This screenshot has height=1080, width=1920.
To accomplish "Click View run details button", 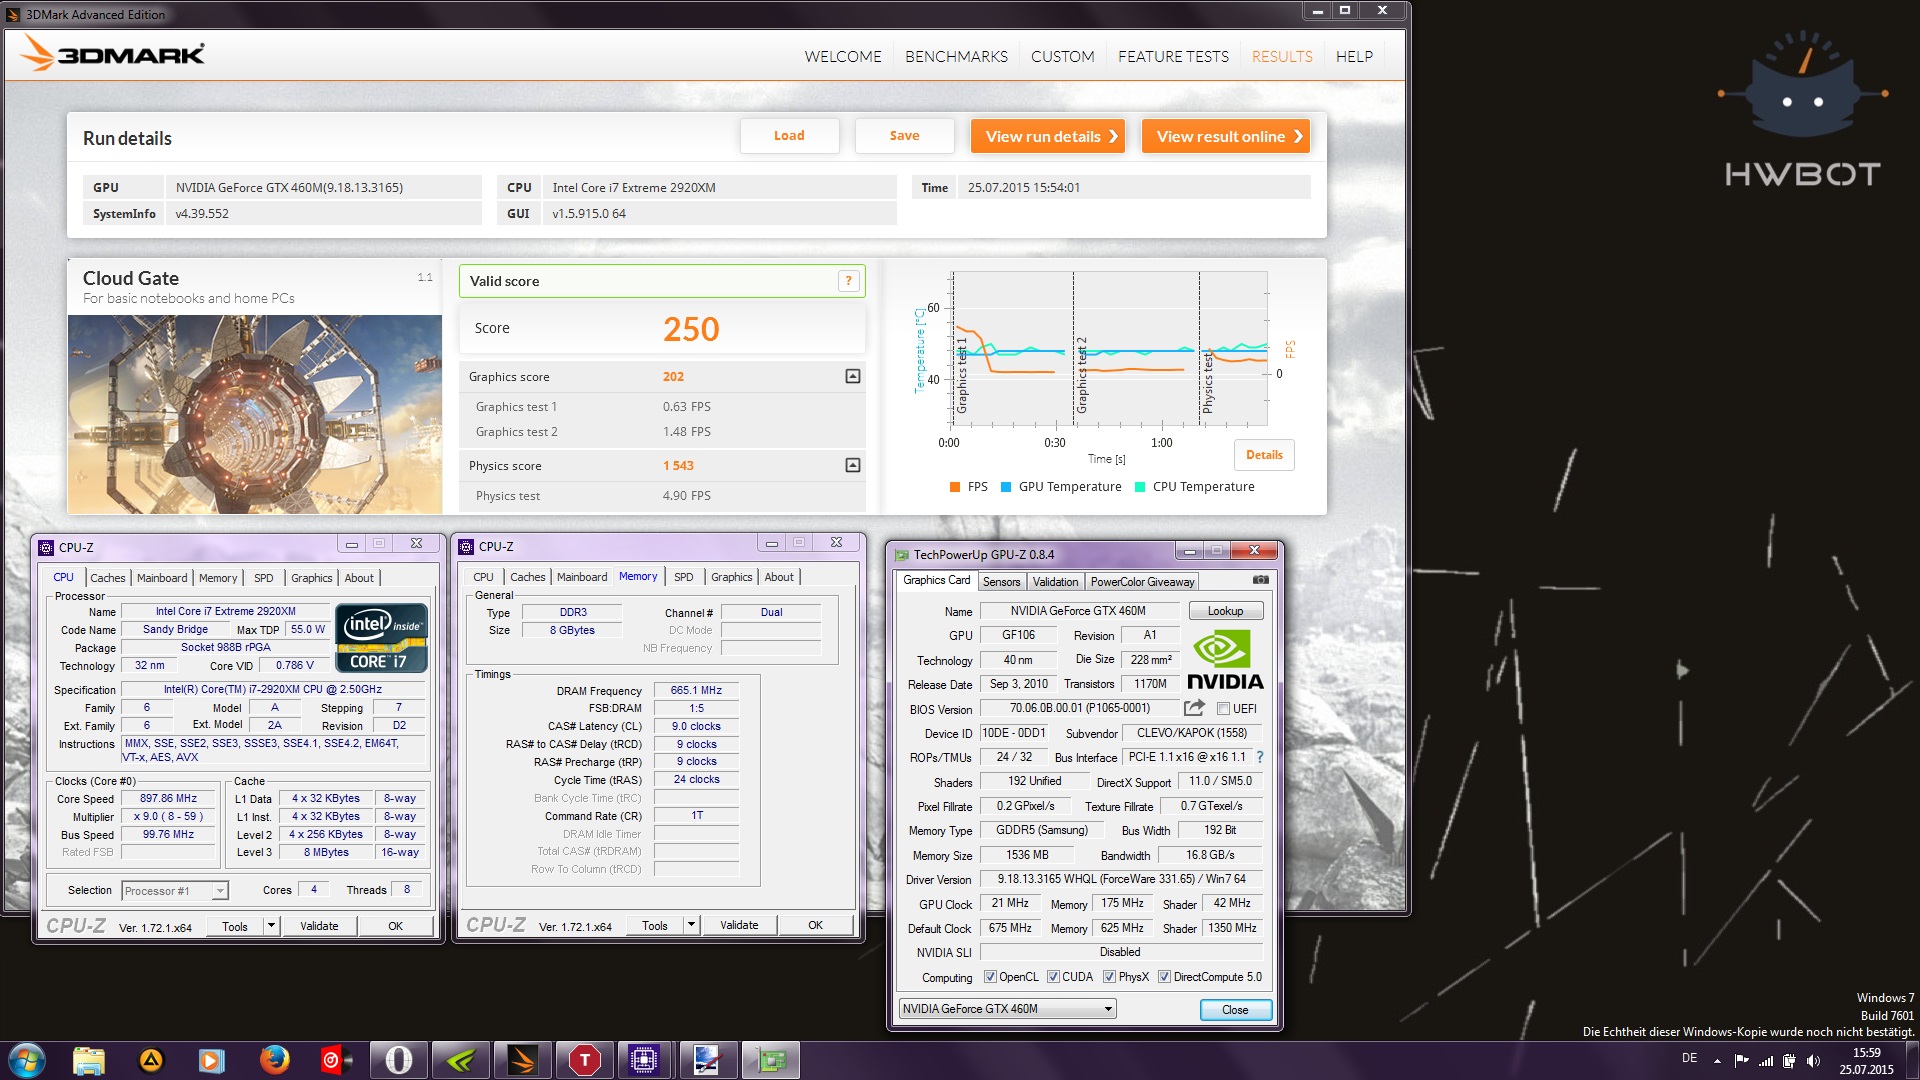I will [x=1047, y=136].
